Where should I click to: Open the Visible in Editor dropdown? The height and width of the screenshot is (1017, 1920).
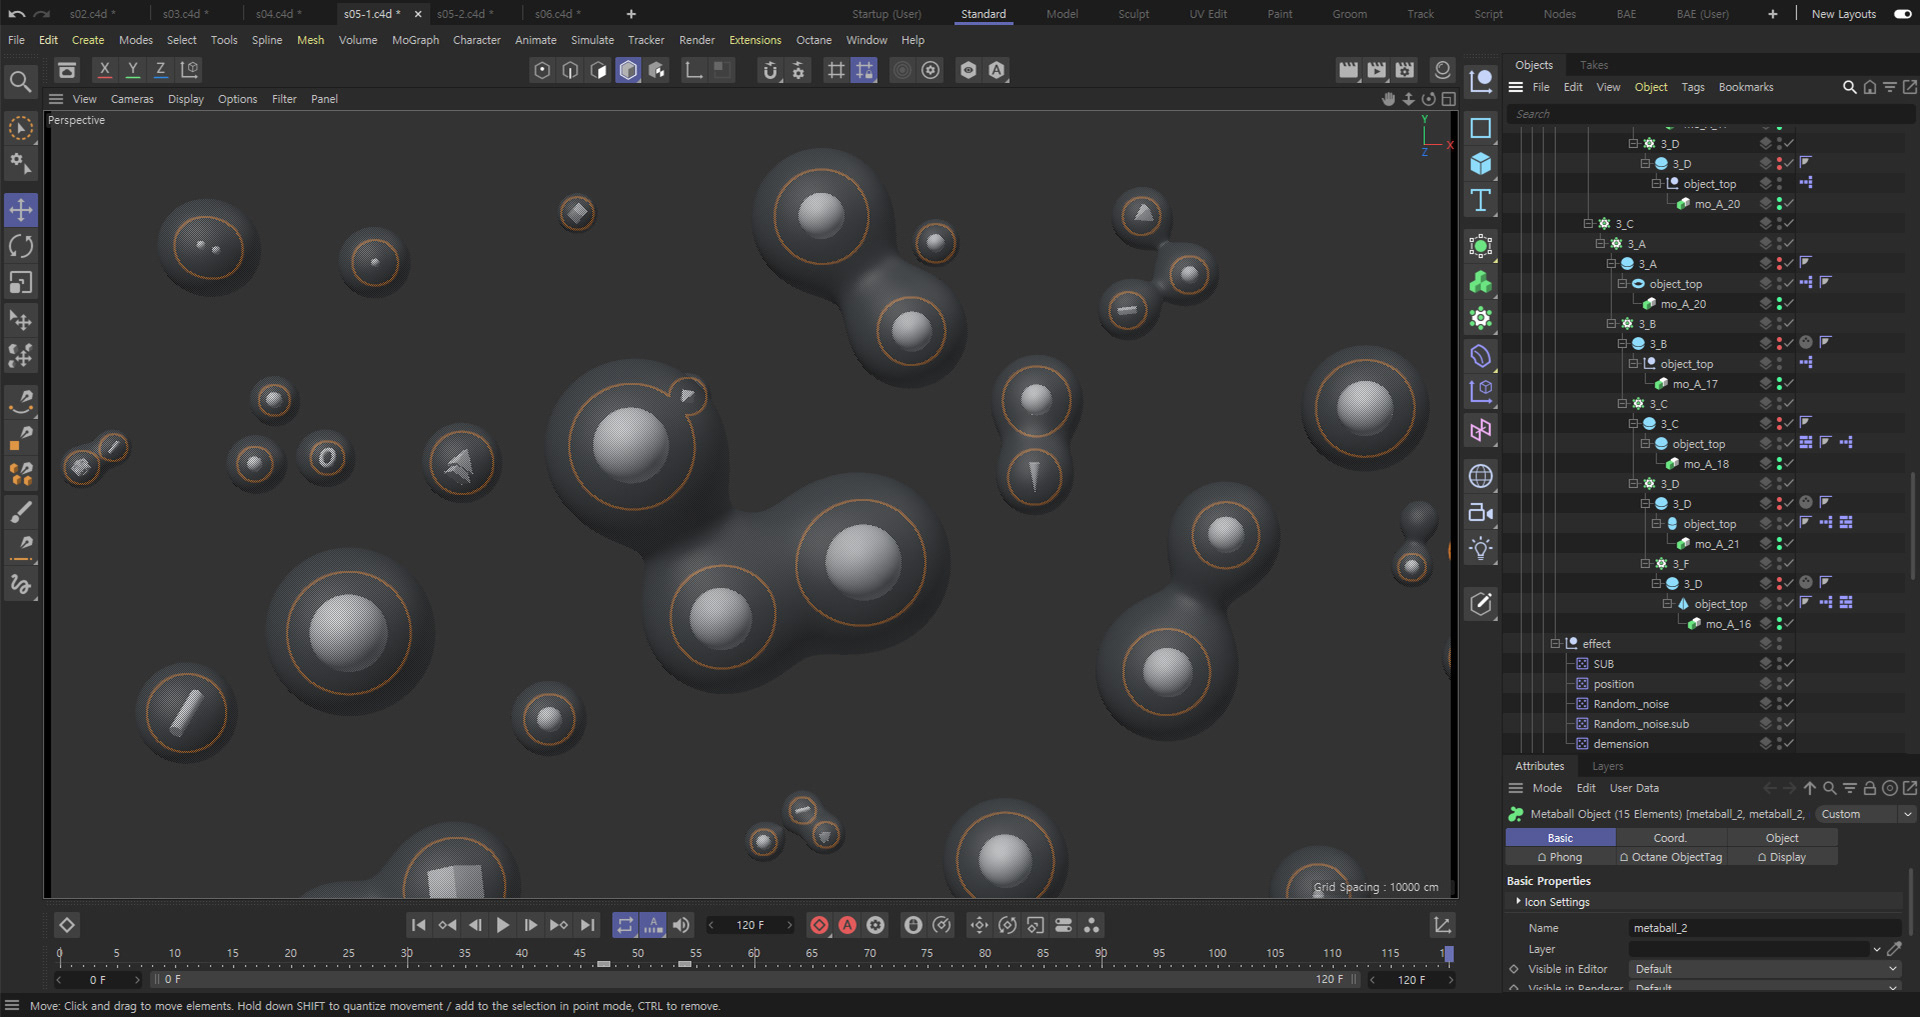tap(1765, 969)
